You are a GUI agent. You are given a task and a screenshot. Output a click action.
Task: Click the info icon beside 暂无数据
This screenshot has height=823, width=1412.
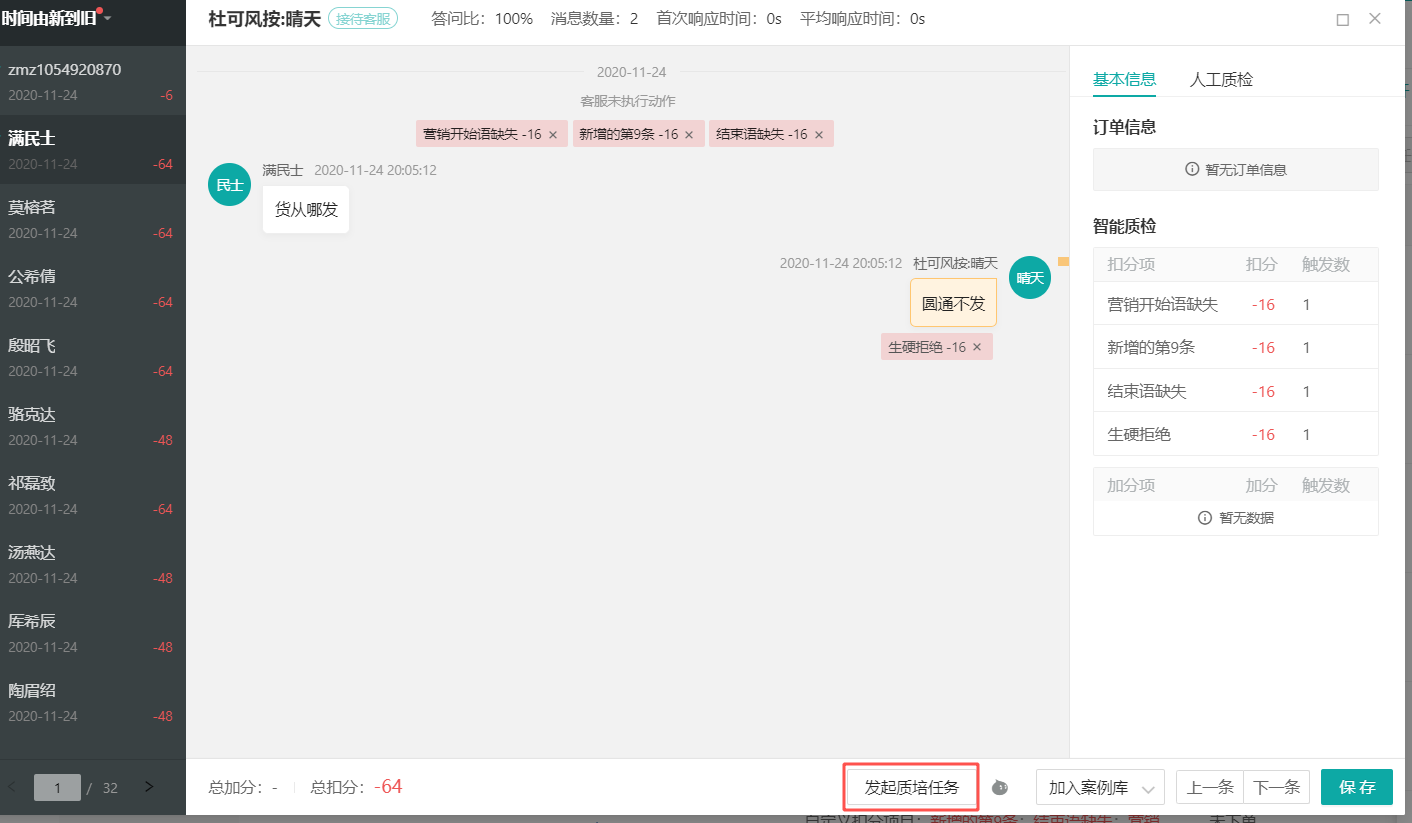coord(1206,518)
